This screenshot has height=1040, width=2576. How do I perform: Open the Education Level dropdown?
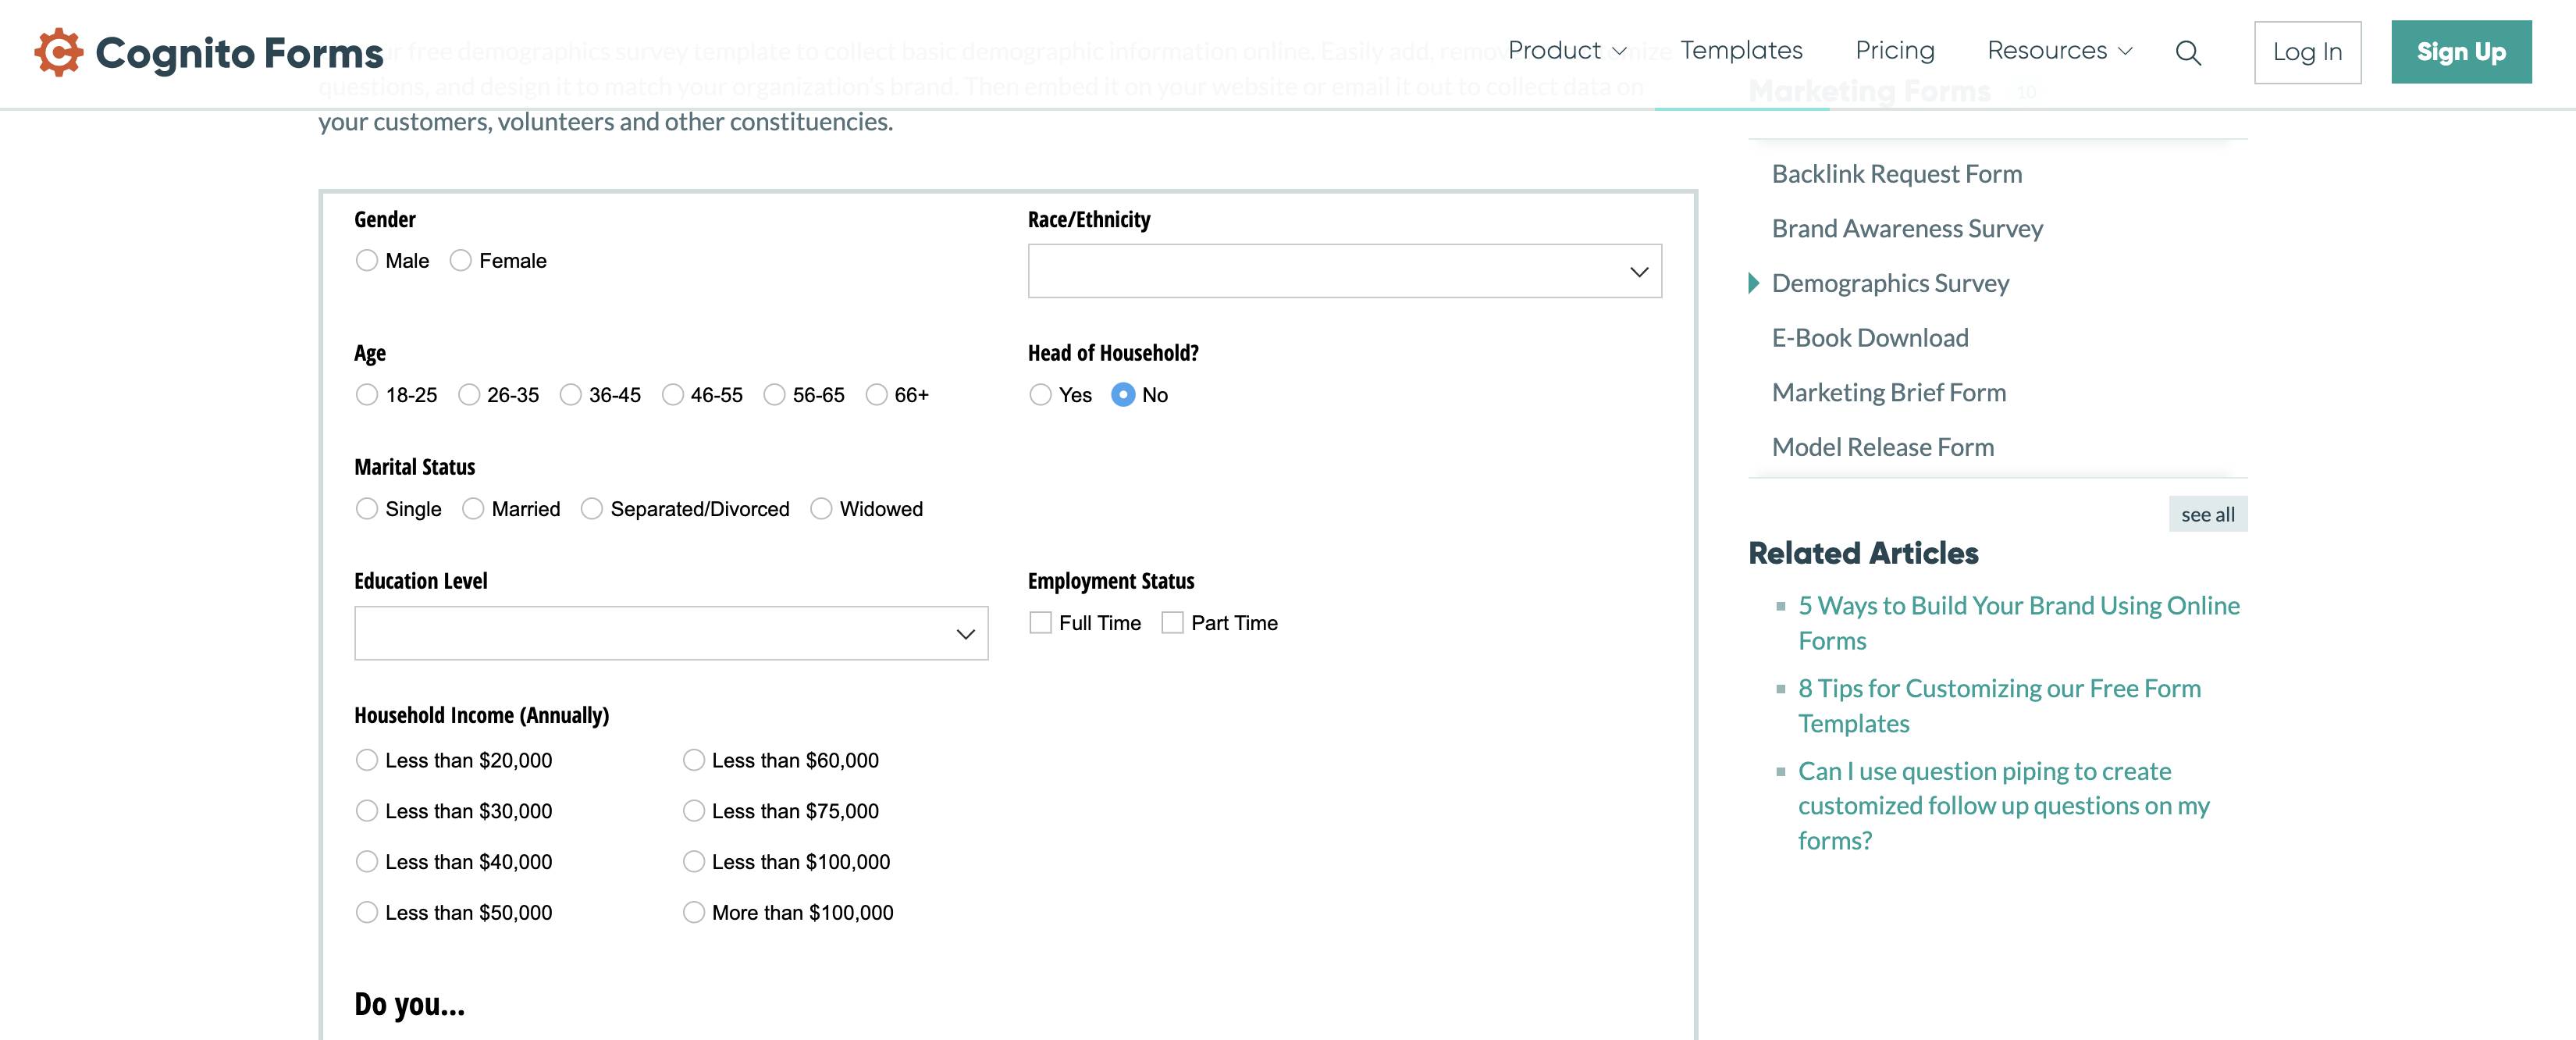(x=671, y=633)
